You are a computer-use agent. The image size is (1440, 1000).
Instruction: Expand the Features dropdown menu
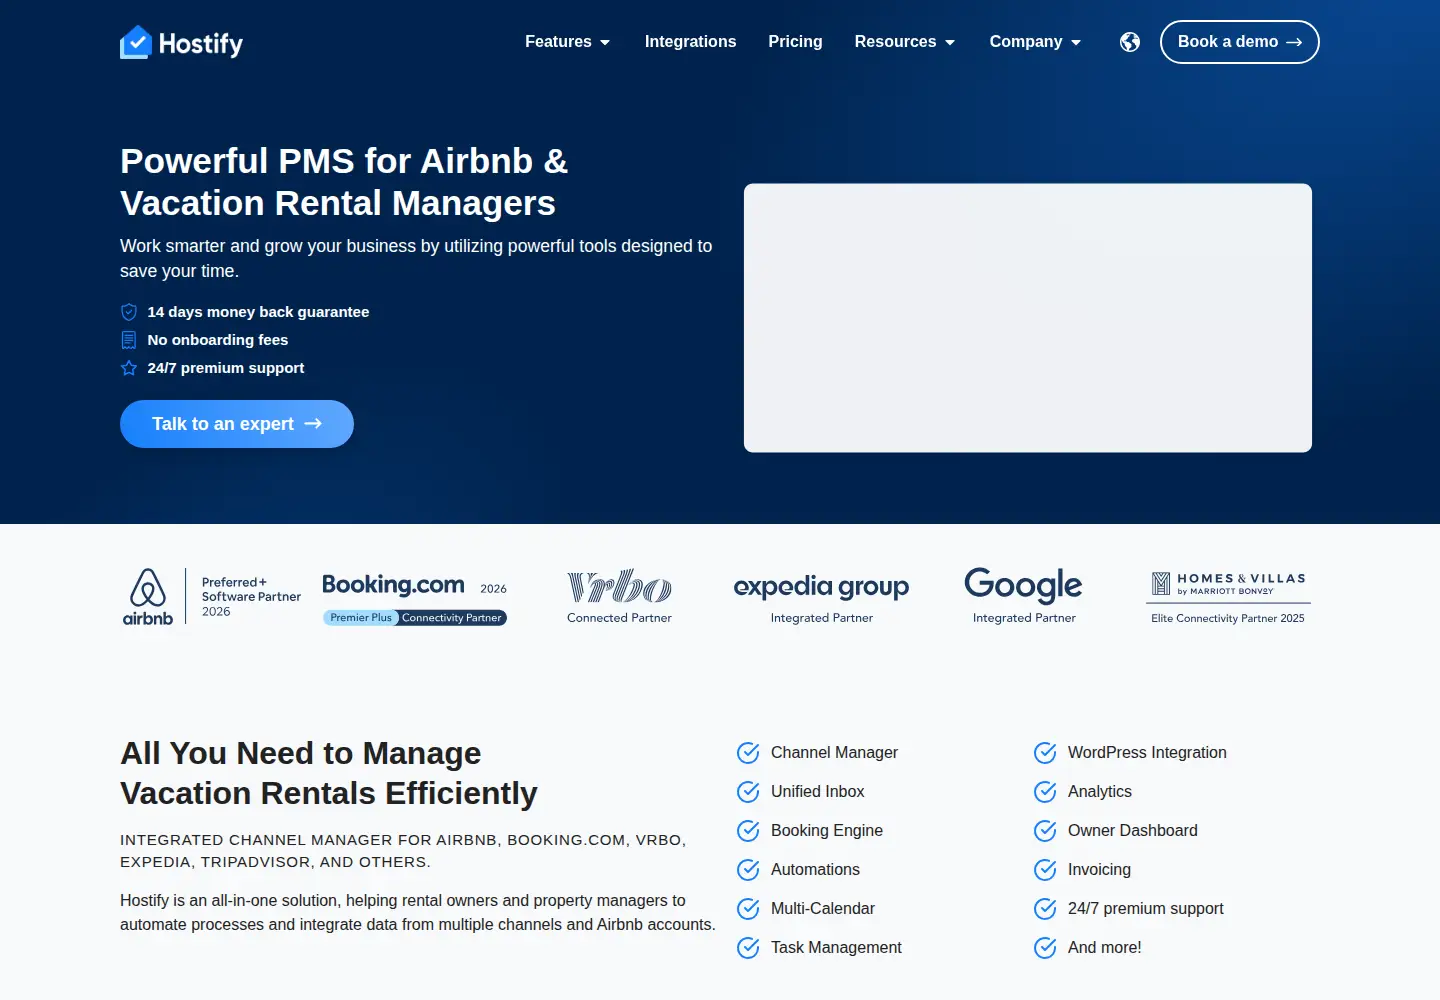[x=567, y=42]
